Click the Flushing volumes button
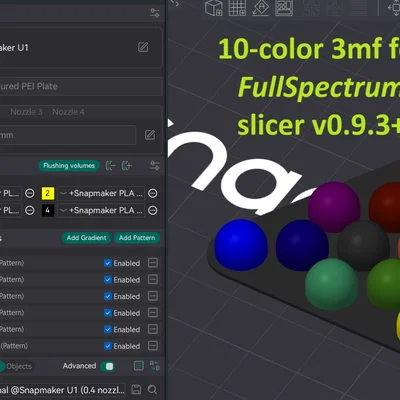Screen dimensions: 400x400 click(69, 166)
